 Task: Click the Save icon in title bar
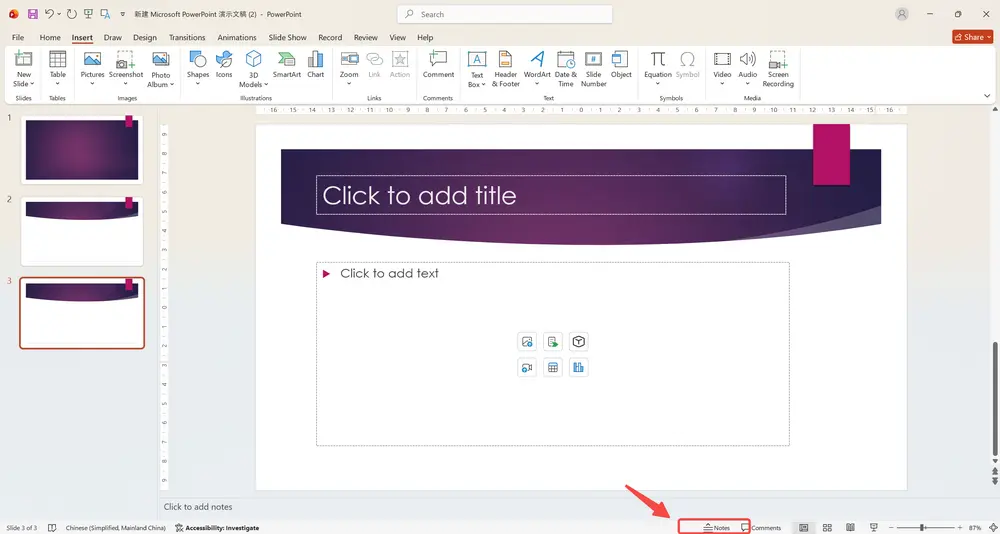click(33, 13)
